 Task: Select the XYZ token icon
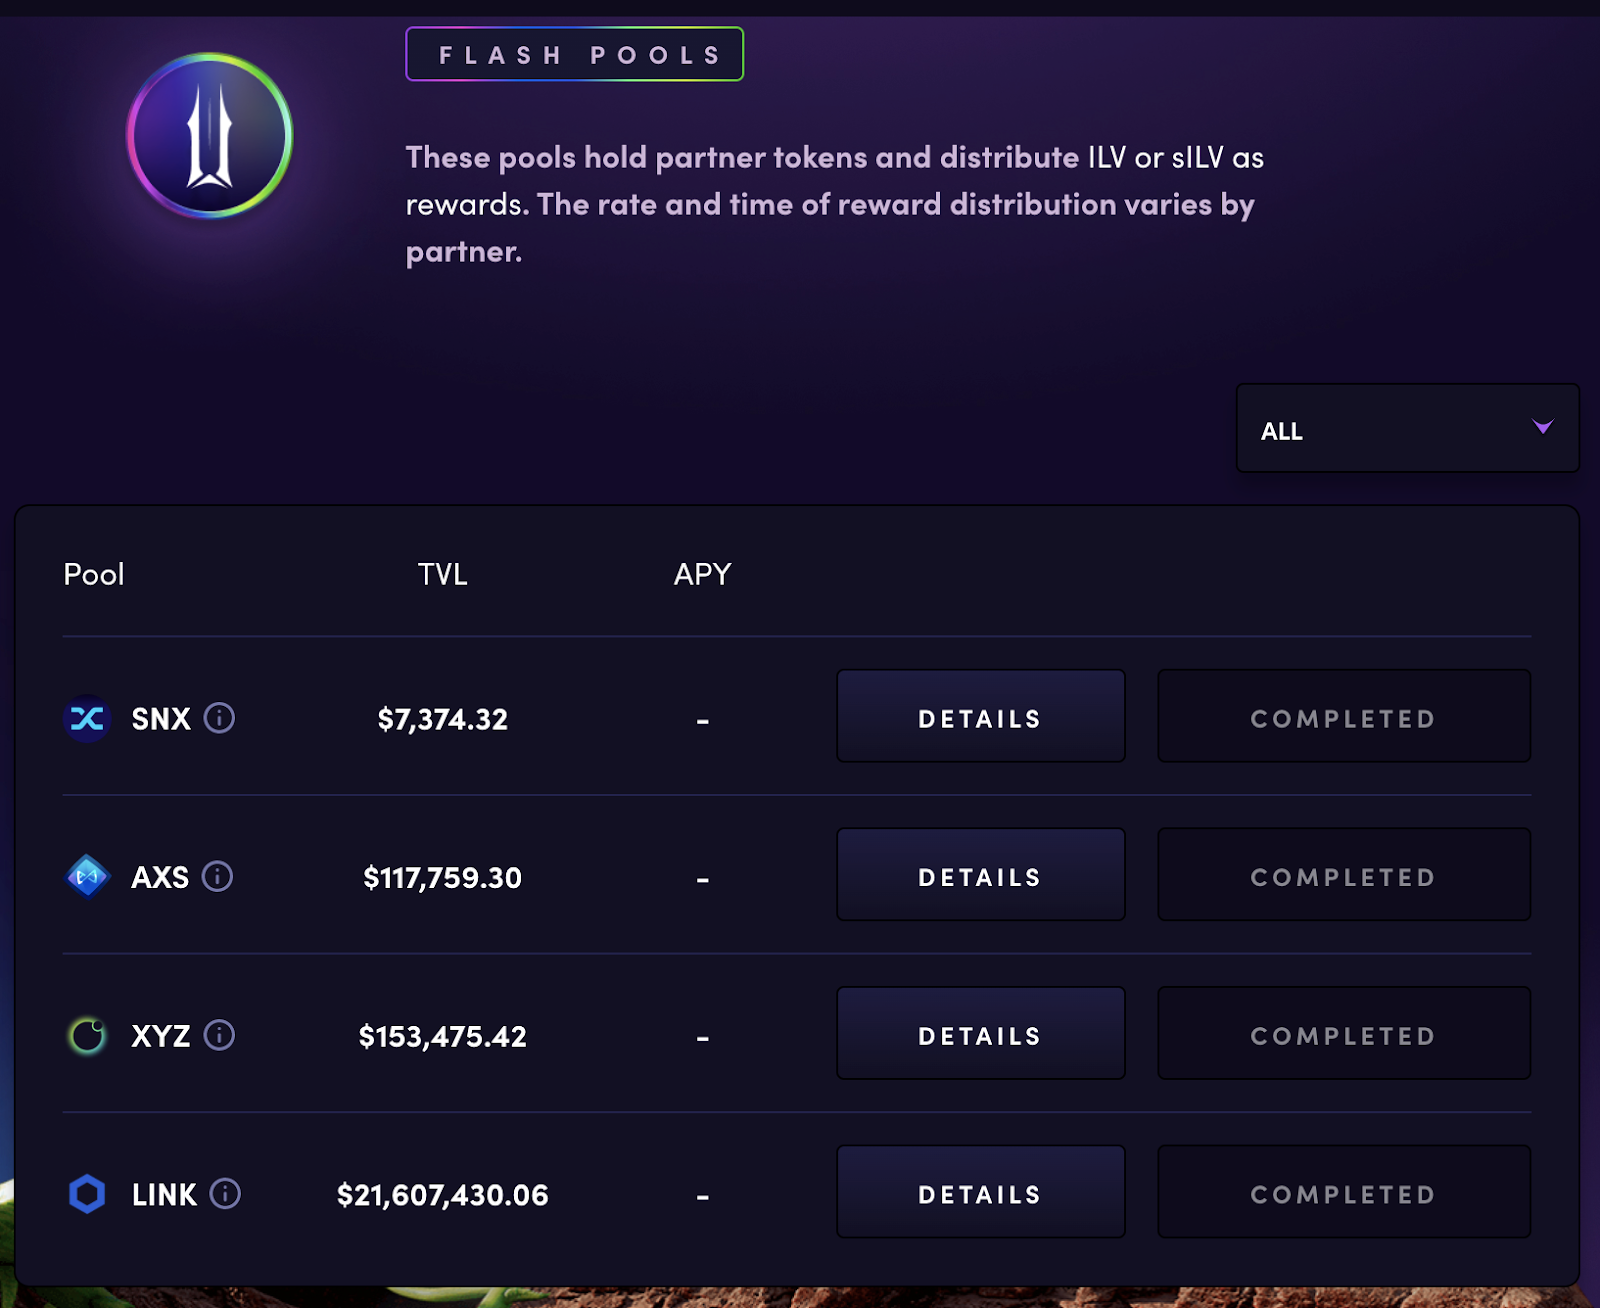87,1035
